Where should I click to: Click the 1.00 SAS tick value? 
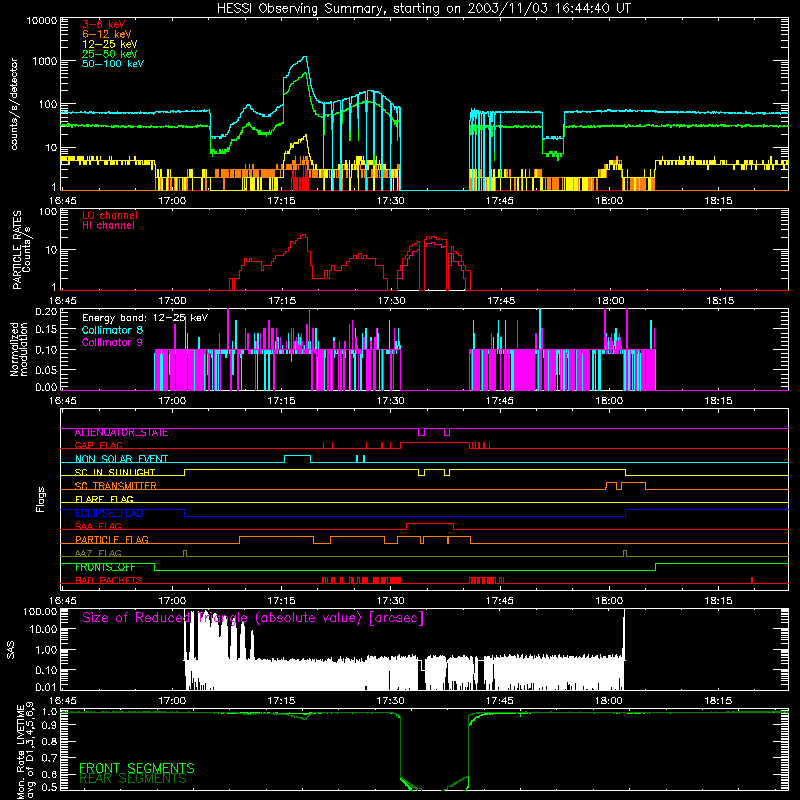[46, 650]
